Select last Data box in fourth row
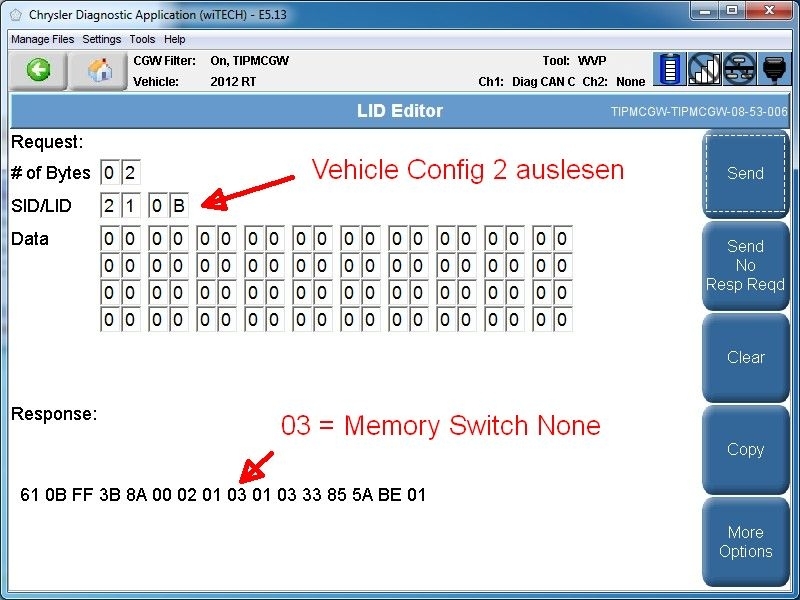This screenshot has width=800, height=600. coord(562,319)
